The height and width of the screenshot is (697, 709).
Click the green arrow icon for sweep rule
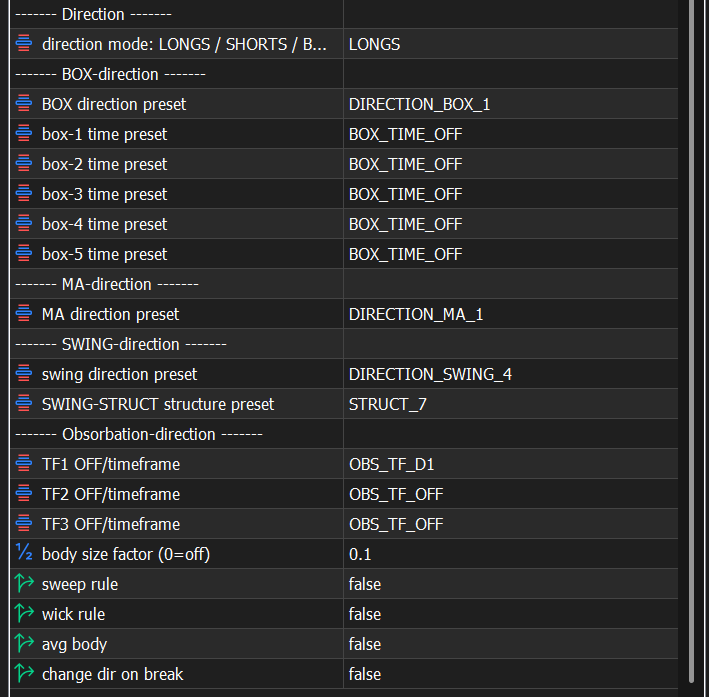click(x=24, y=583)
